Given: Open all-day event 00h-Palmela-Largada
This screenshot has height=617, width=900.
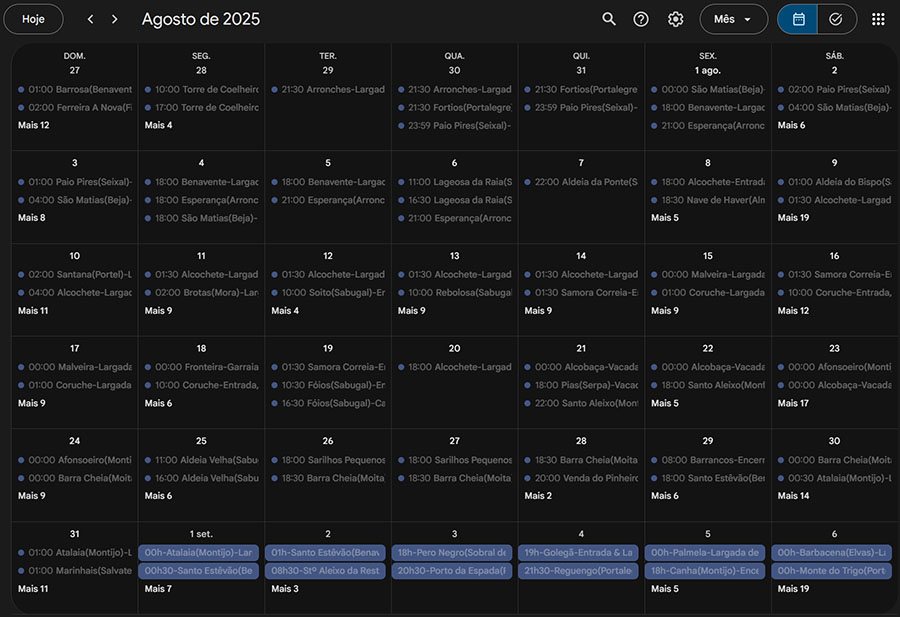Looking at the screenshot, I should [x=705, y=552].
